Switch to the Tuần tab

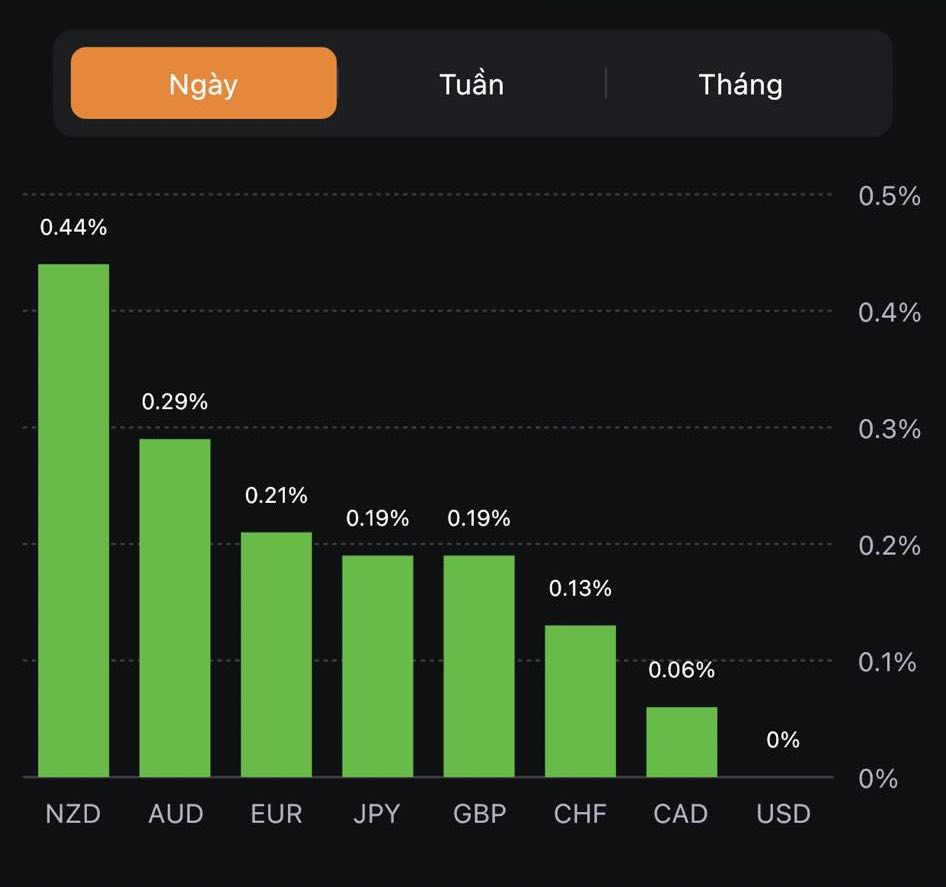click(471, 84)
